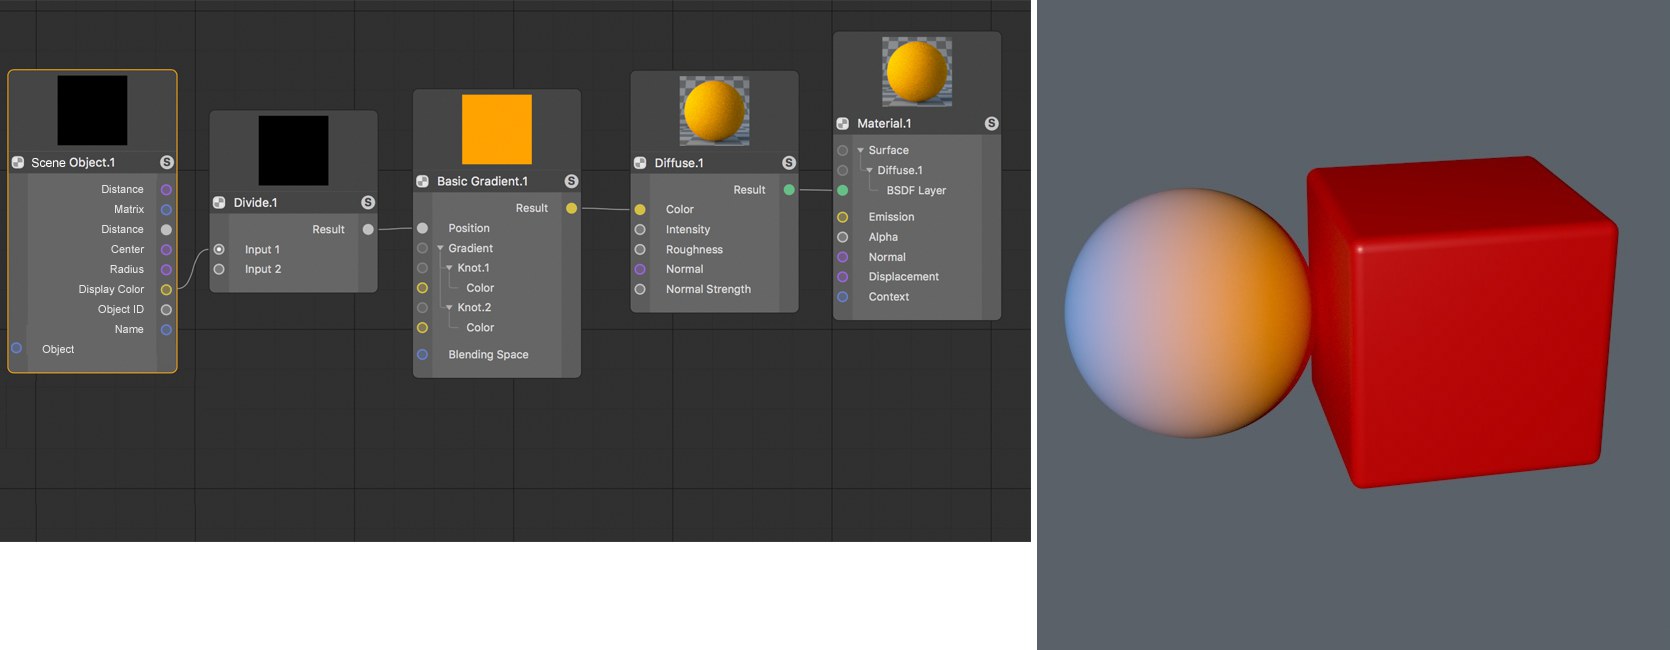
Task: Click the Normal input port on Material.1
Action: point(843,257)
